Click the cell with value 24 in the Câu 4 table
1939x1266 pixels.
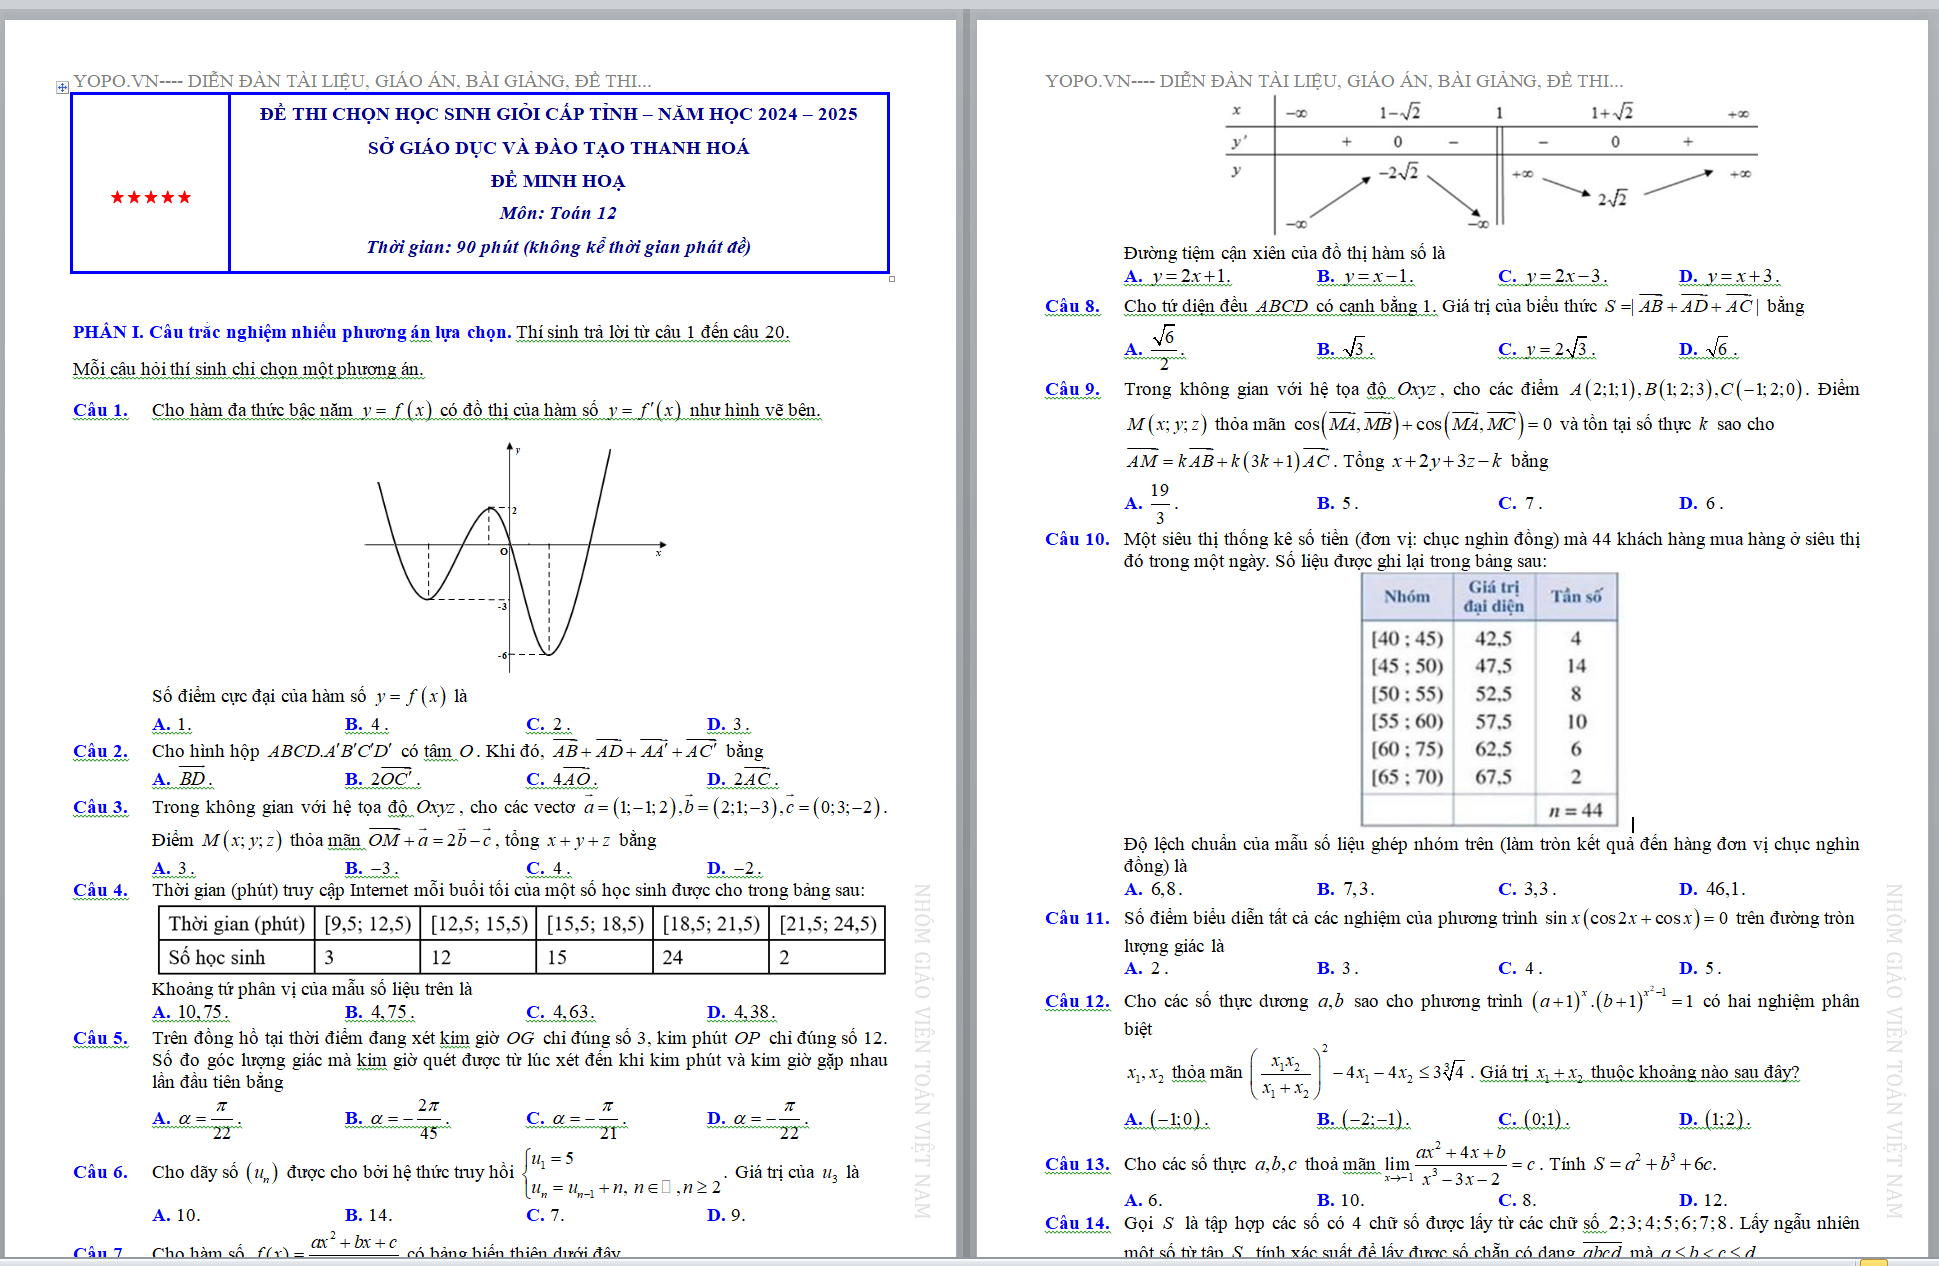711,957
